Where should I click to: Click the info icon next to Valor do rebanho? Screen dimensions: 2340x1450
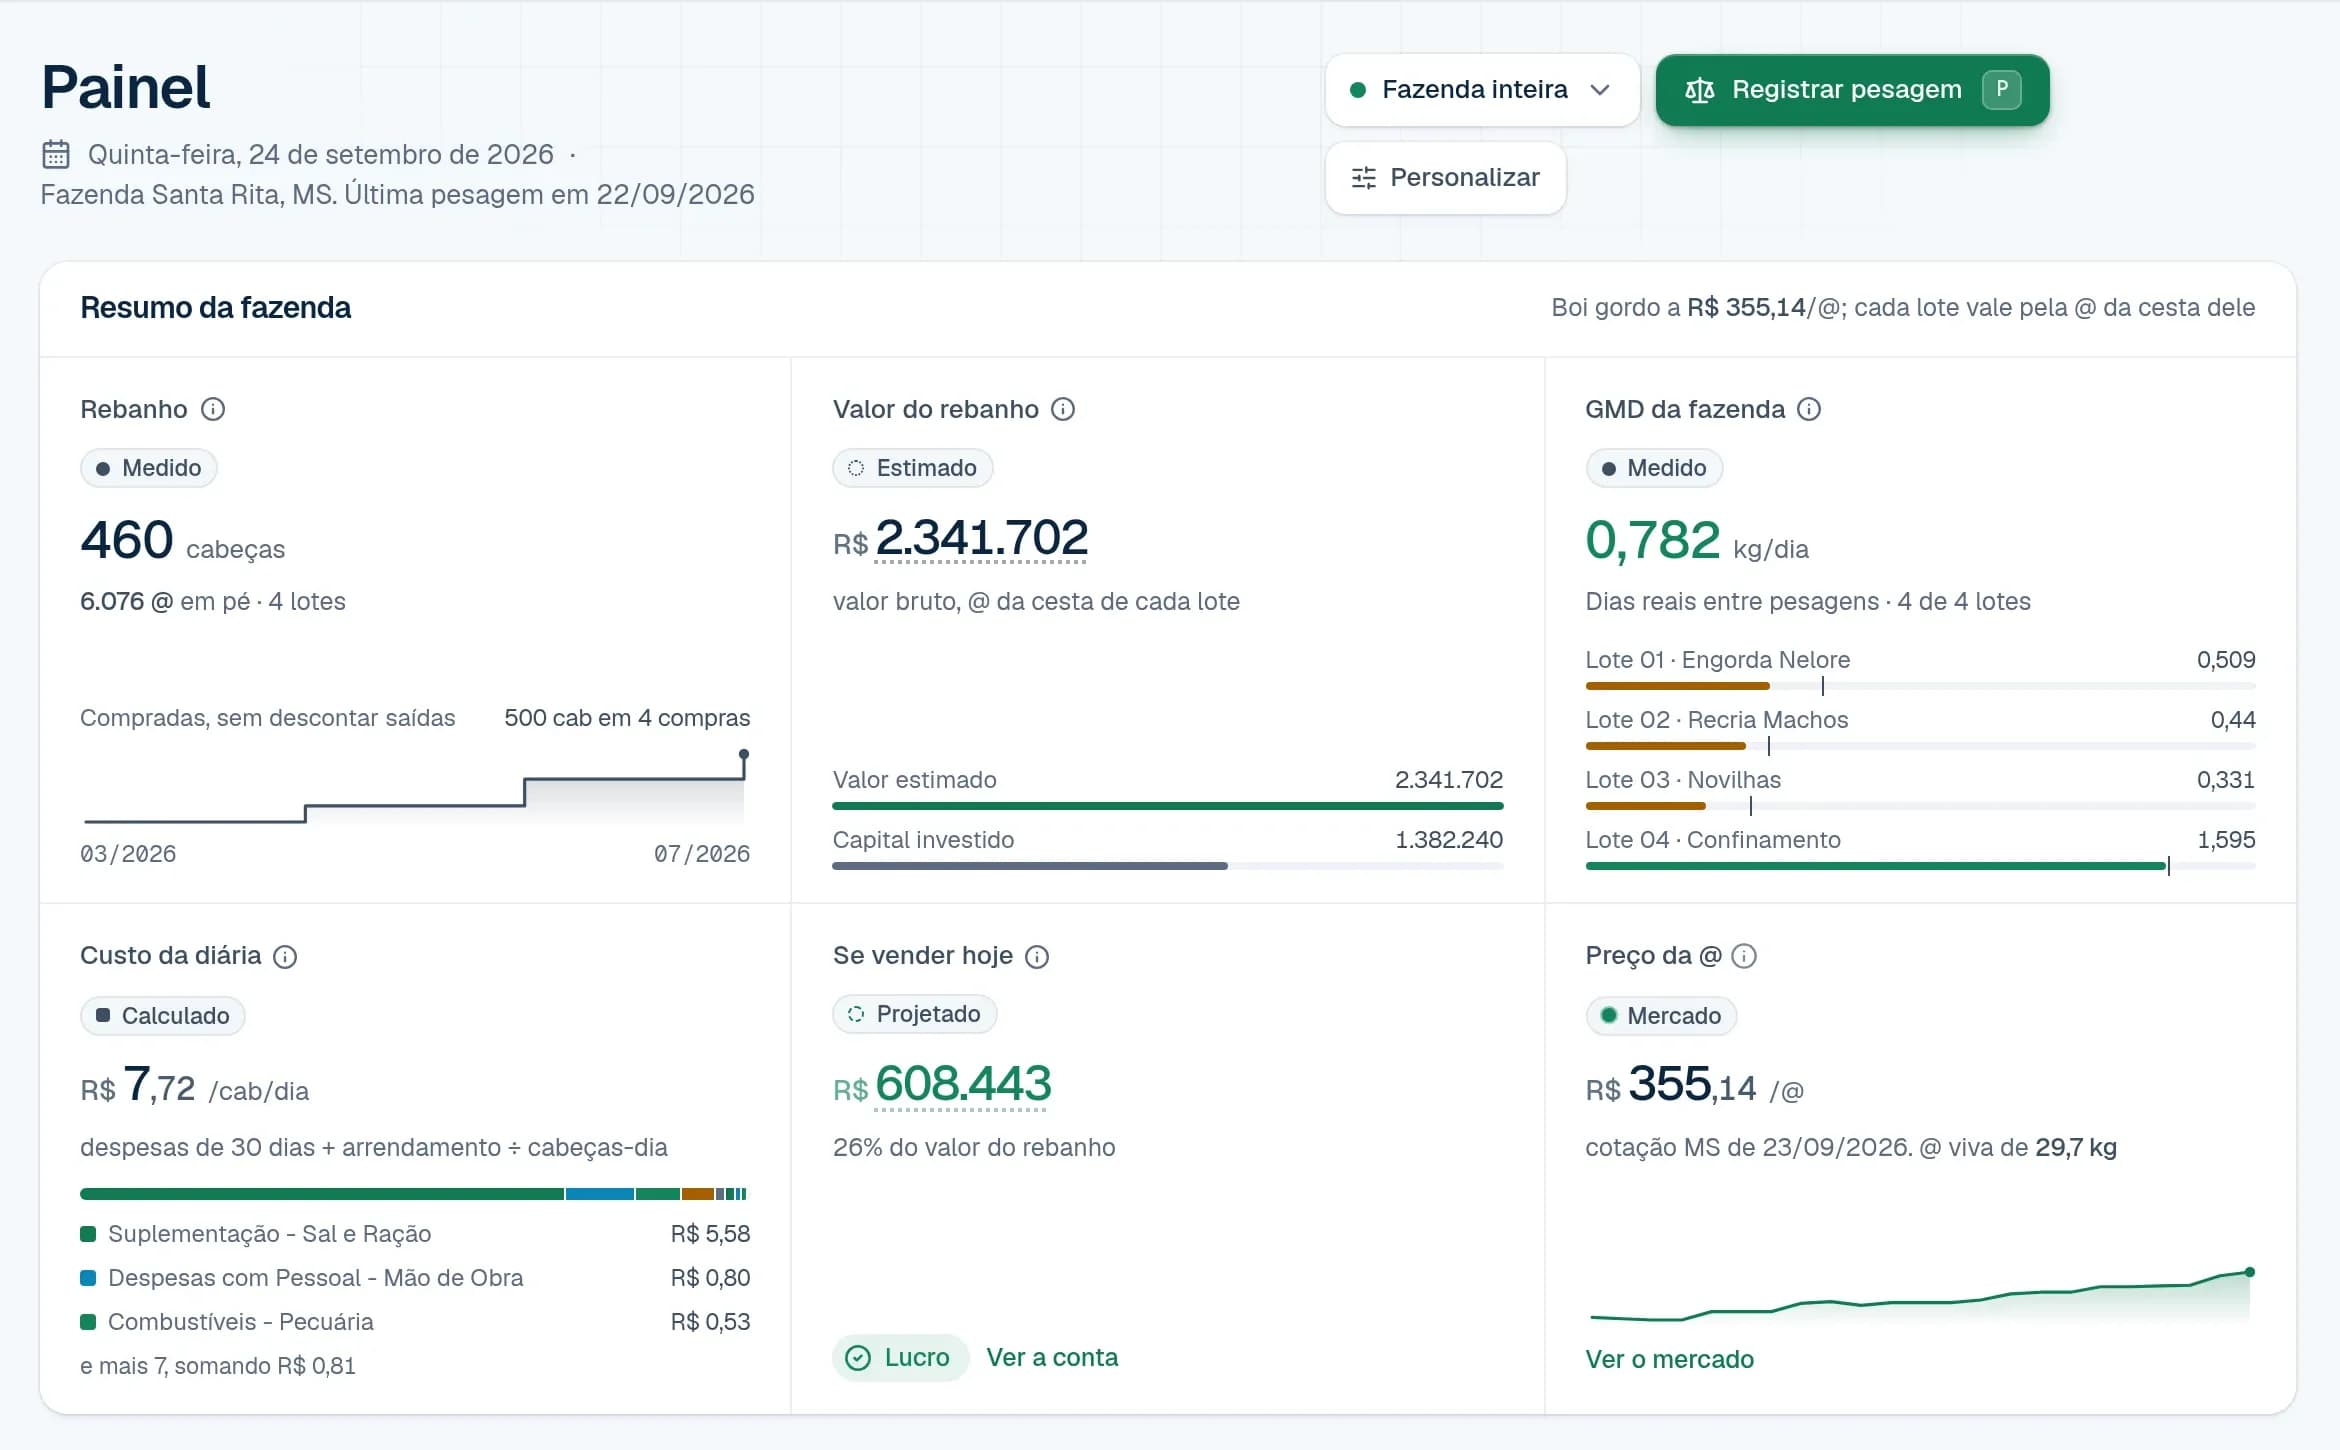pos(1063,409)
